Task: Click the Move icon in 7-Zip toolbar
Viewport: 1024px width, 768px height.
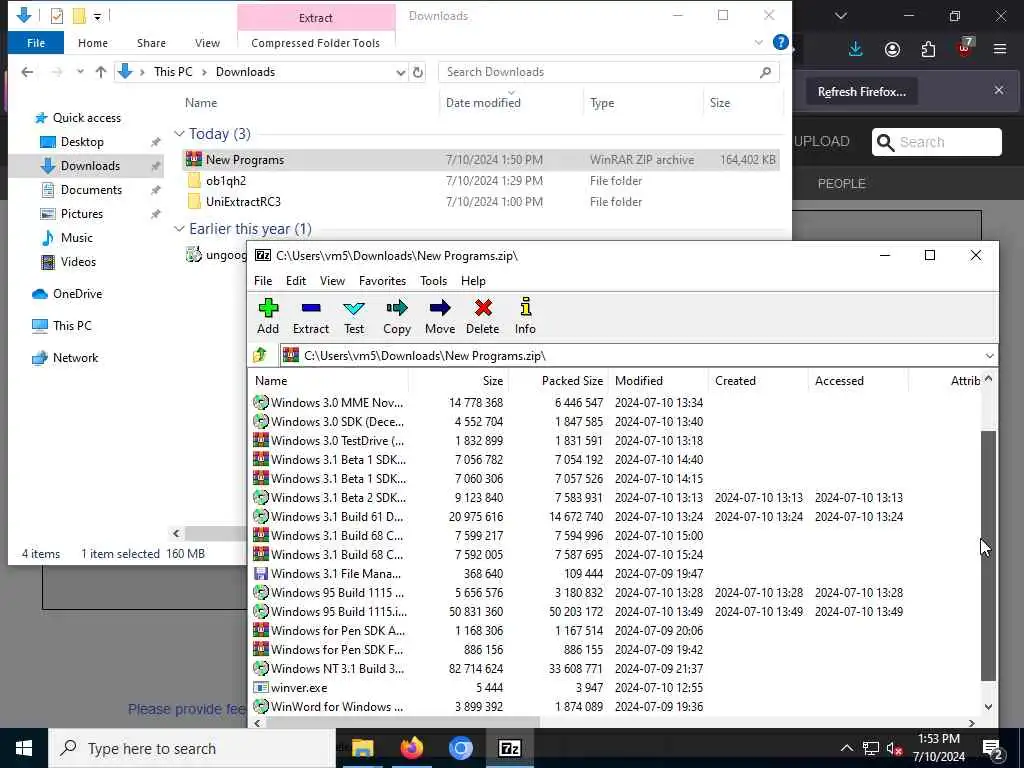Action: [440, 308]
